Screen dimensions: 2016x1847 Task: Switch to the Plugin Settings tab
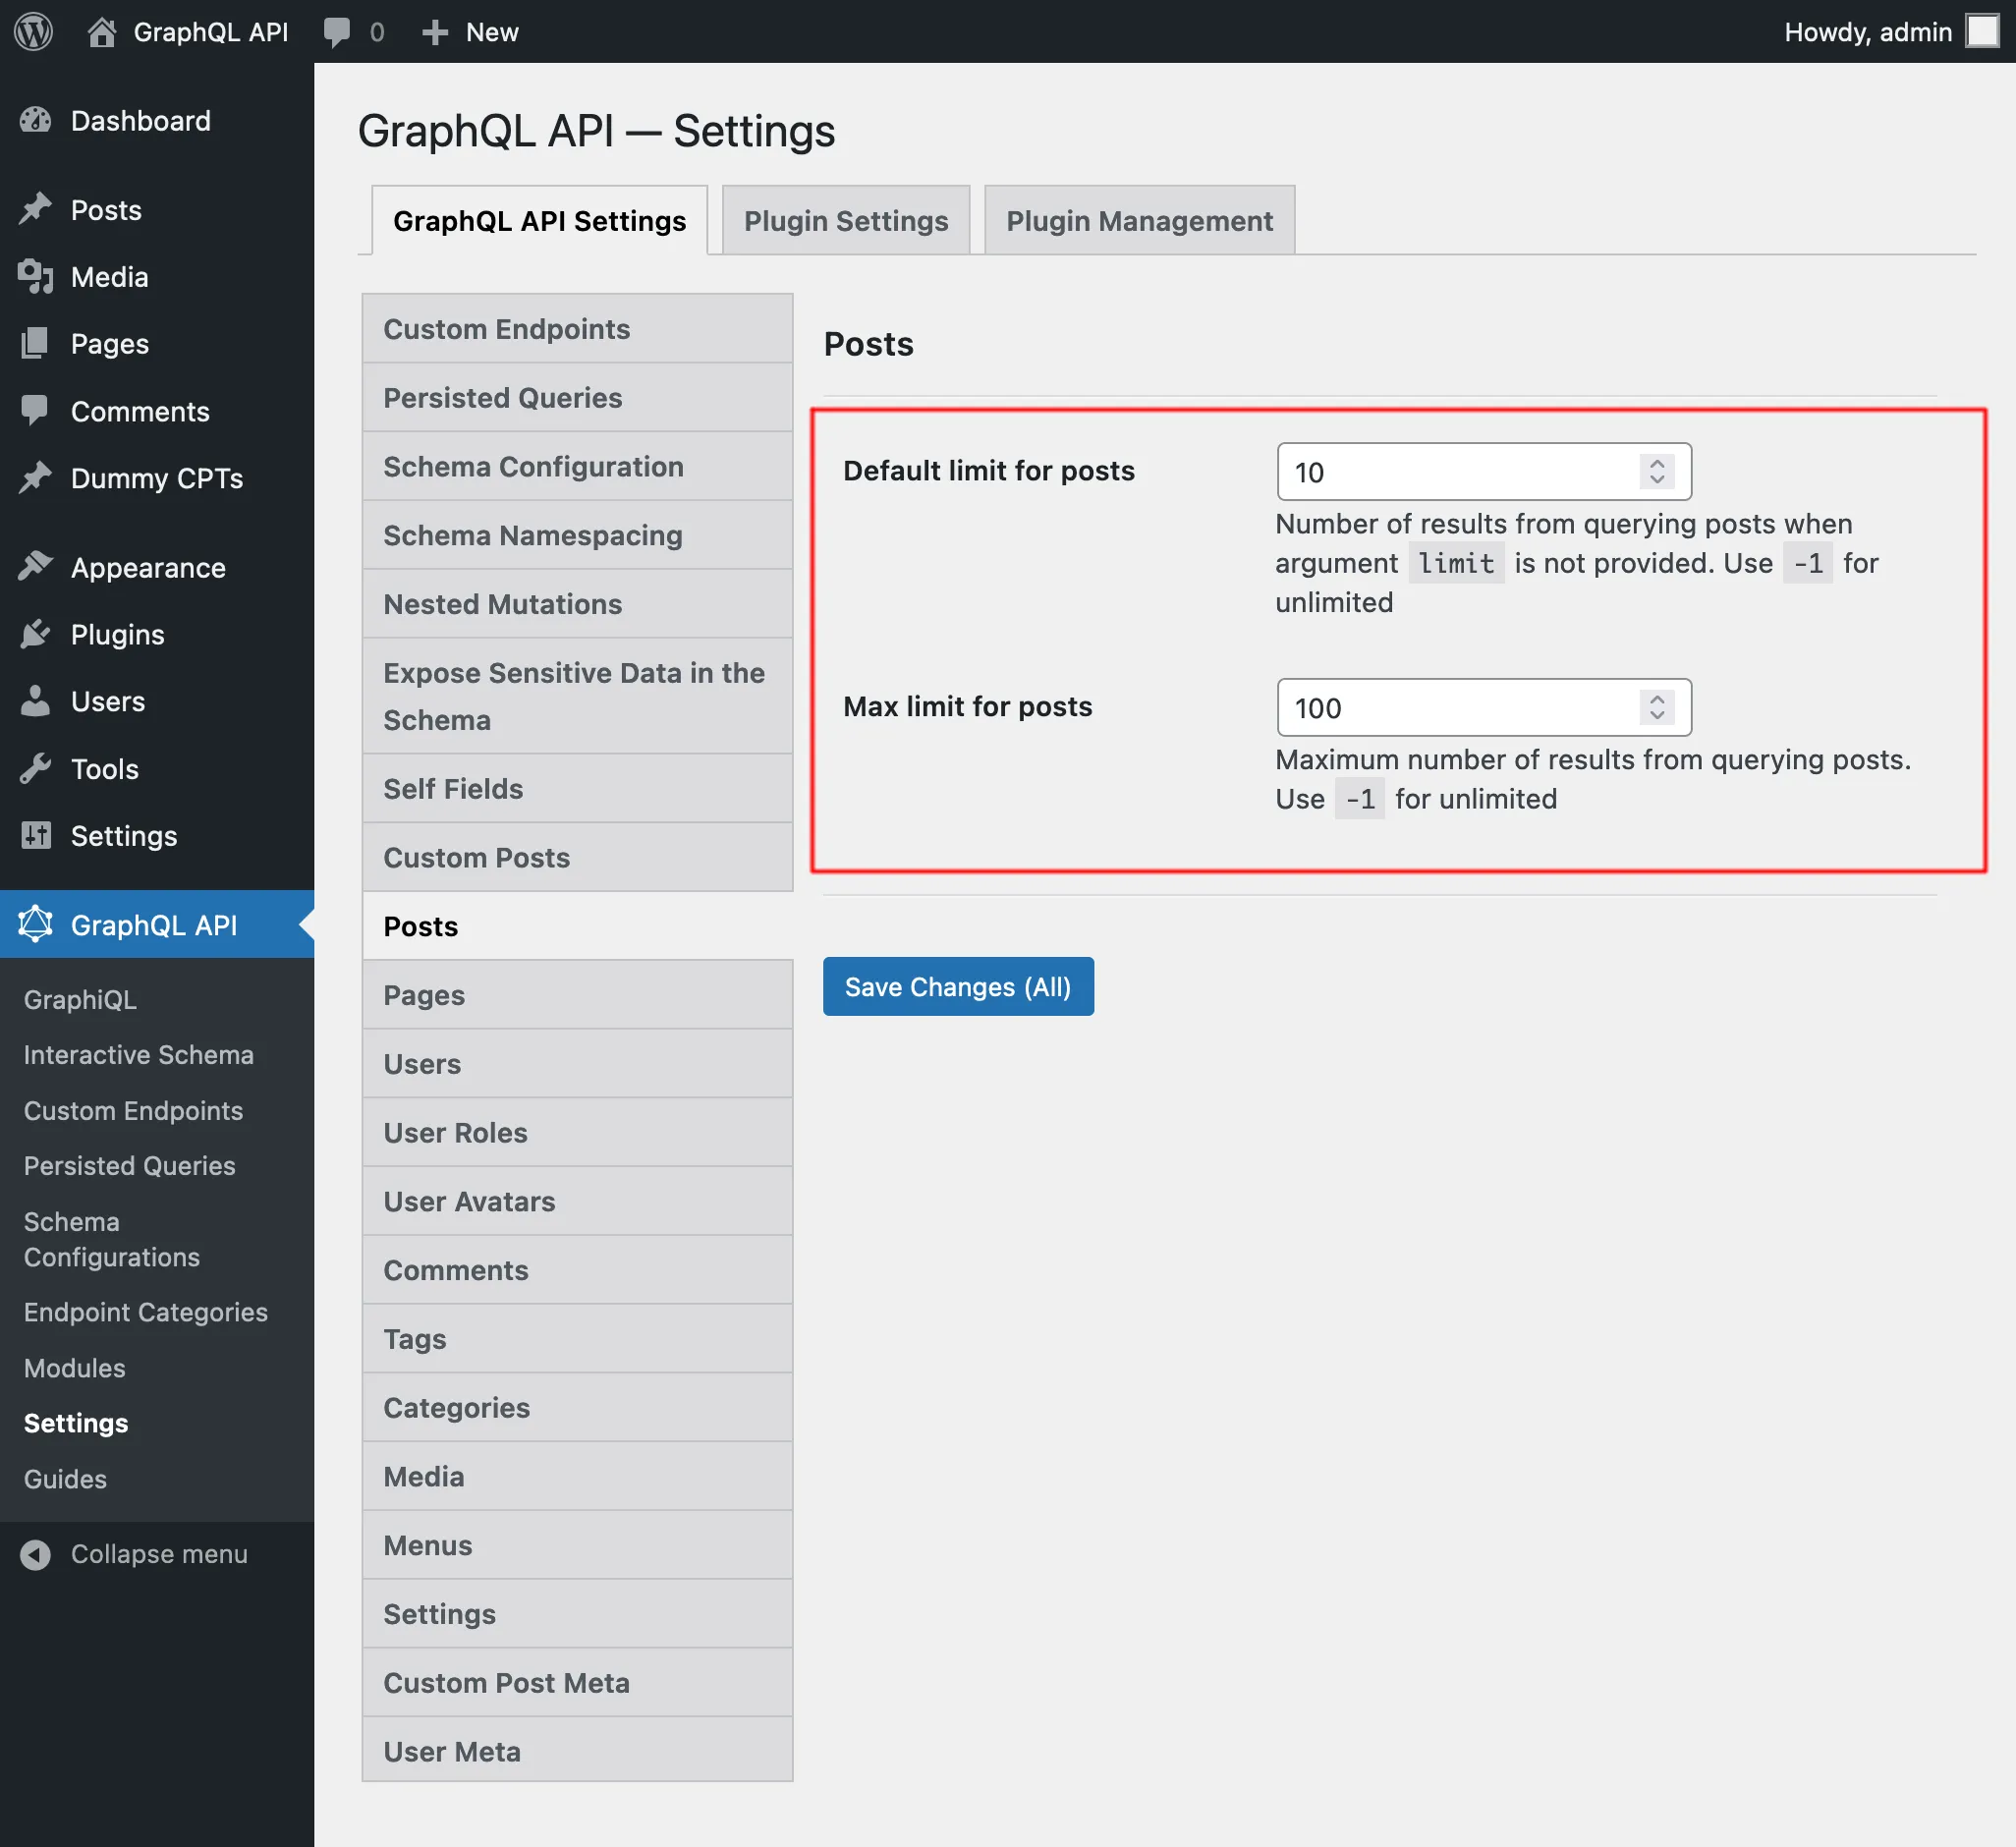pos(845,220)
